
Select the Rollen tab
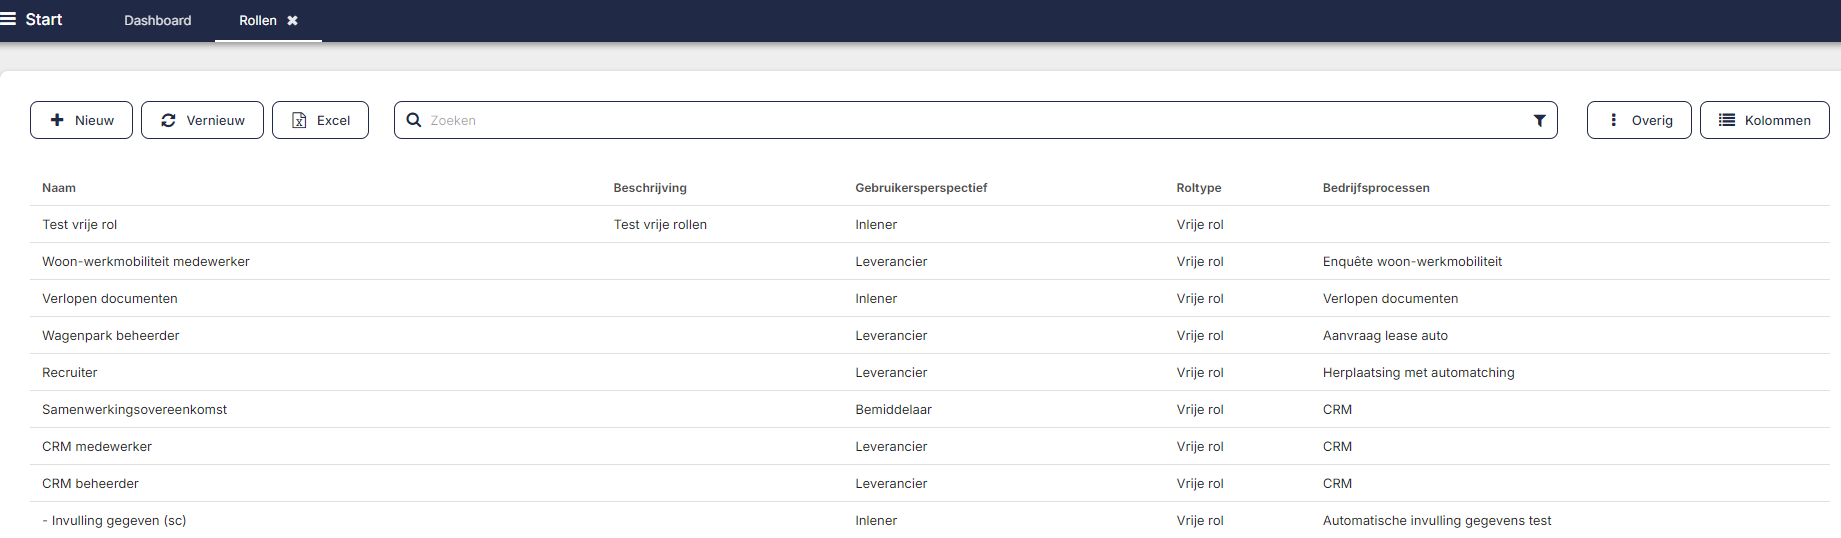(257, 20)
